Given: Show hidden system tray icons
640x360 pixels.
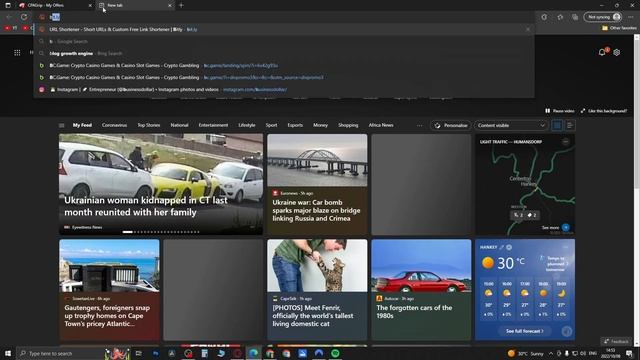Looking at the screenshot, I should click(x=551, y=353).
